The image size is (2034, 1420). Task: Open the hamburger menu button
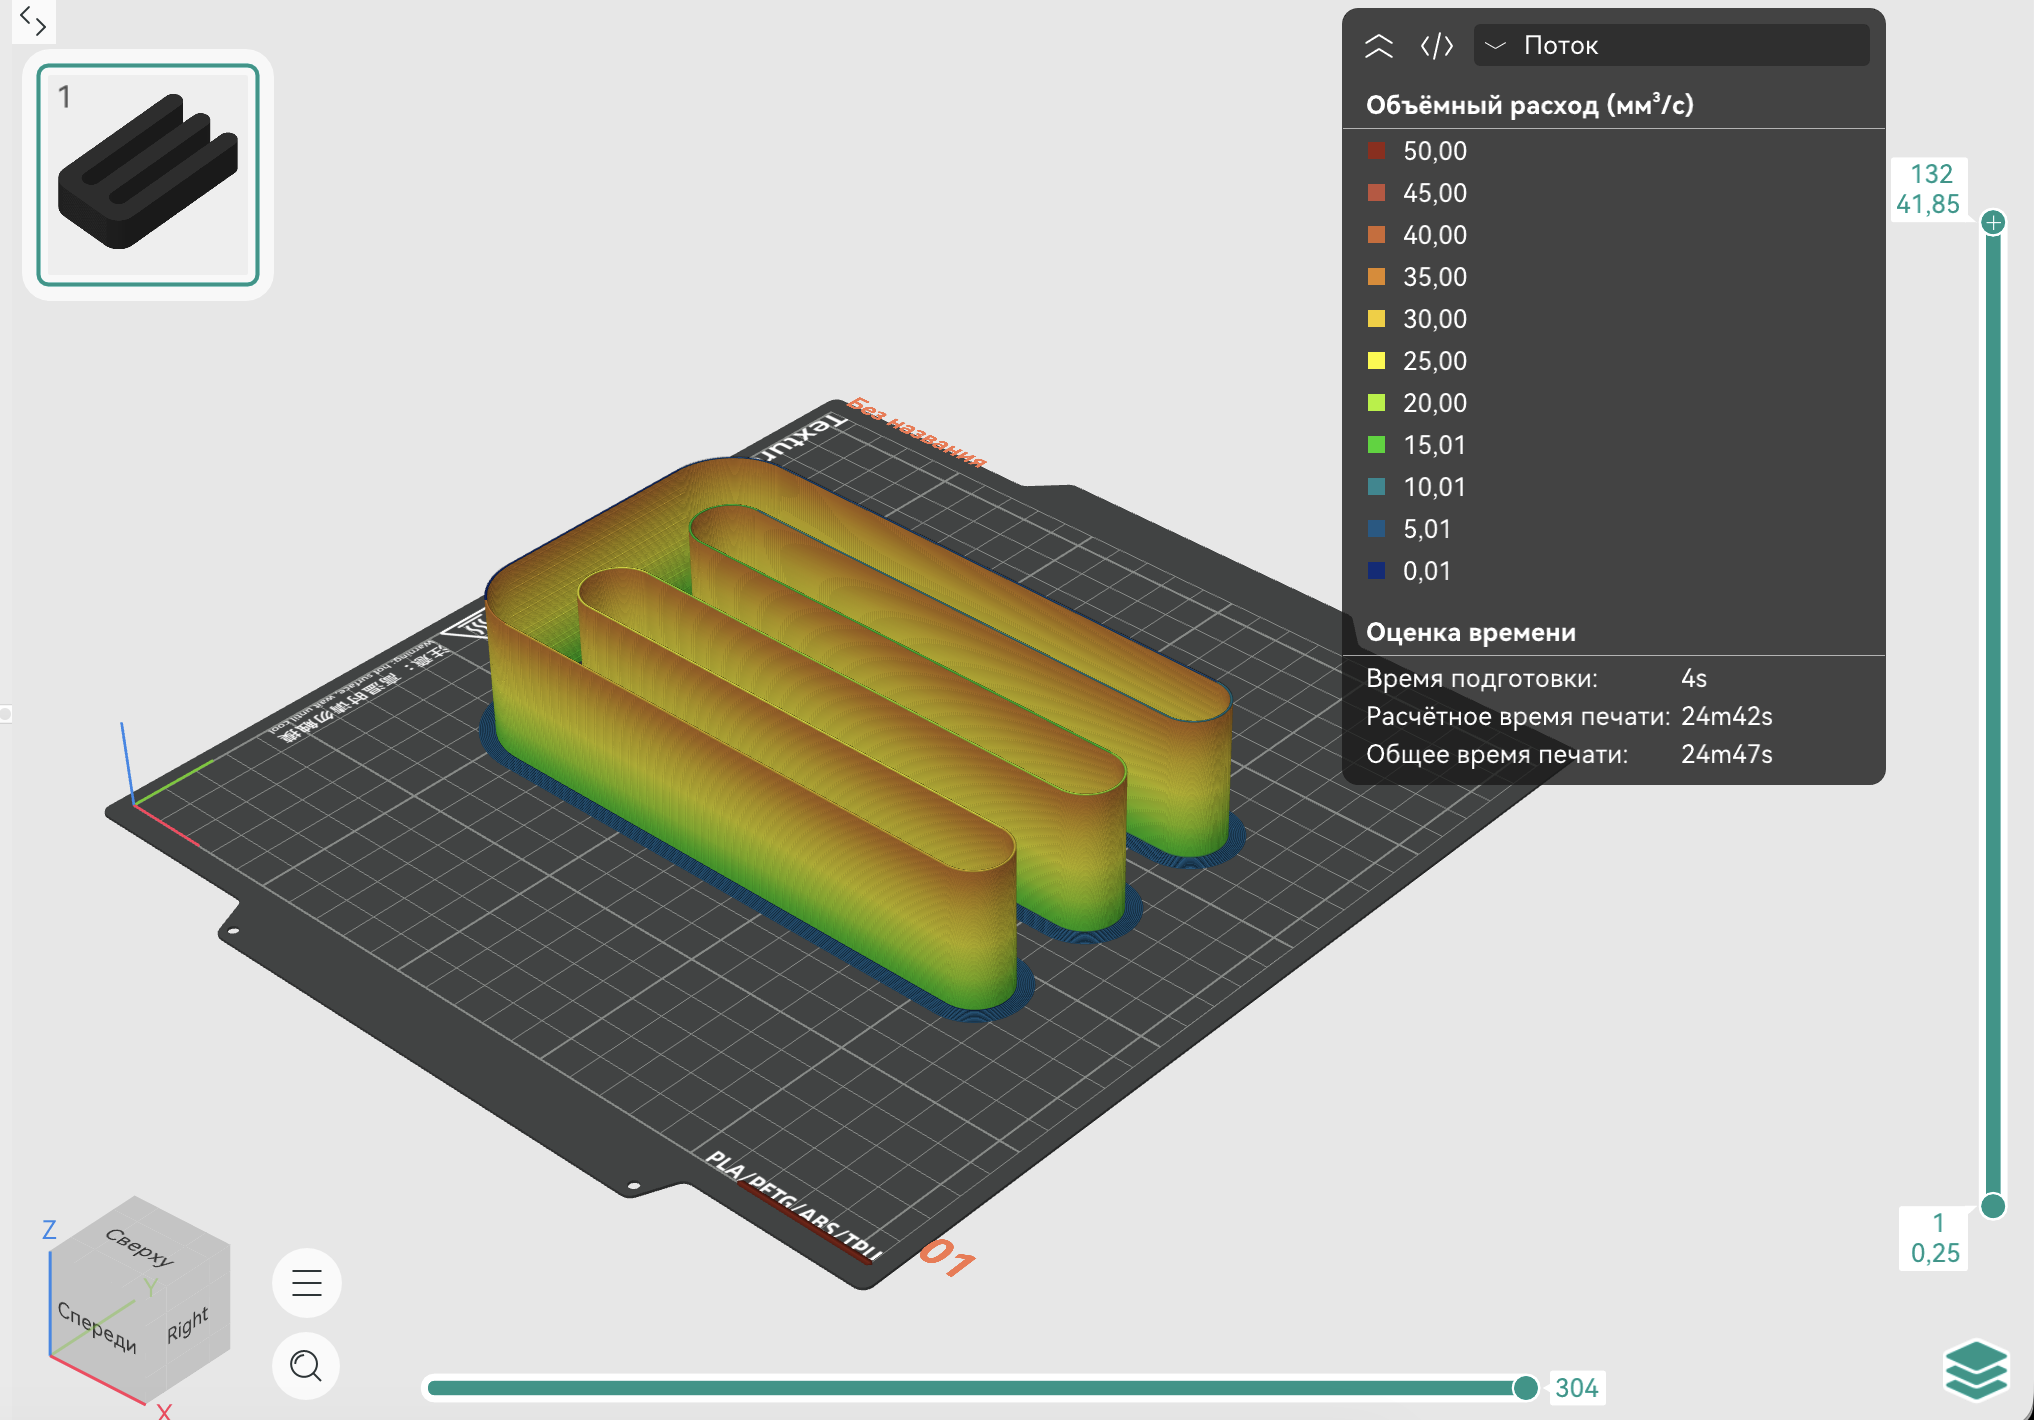pyautogui.click(x=307, y=1282)
